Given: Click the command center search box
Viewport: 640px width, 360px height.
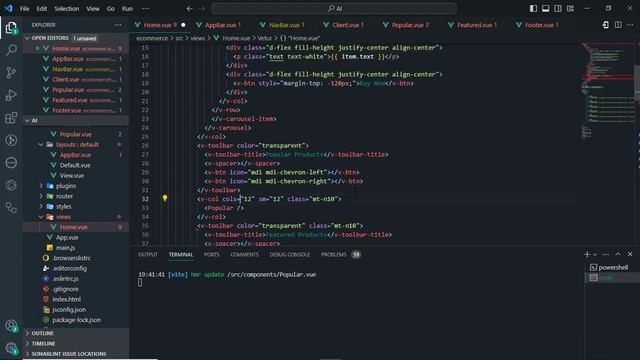Looking at the screenshot, I should pos(334,8).
